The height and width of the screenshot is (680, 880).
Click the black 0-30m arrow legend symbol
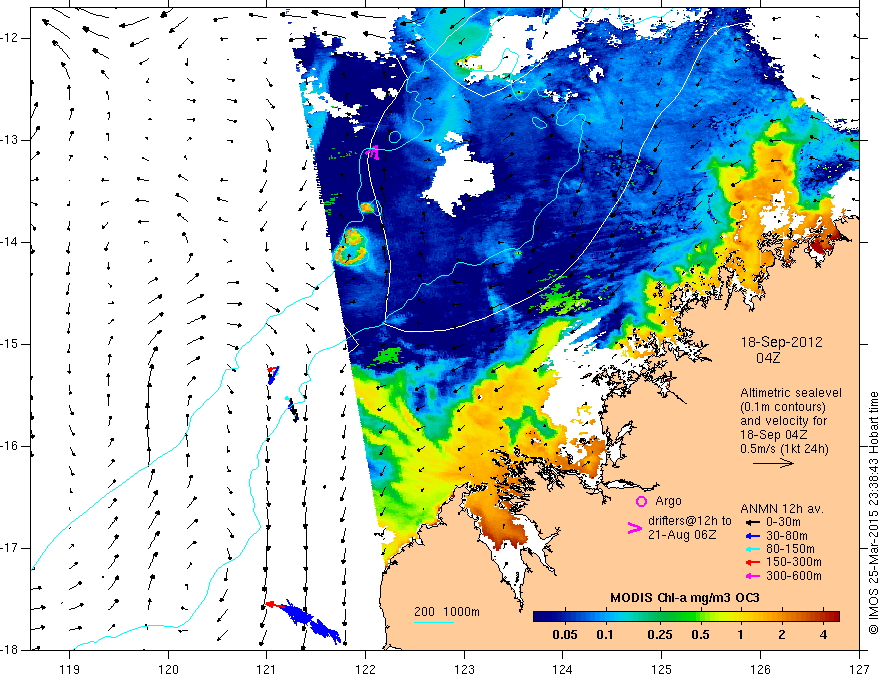[753, 522]
